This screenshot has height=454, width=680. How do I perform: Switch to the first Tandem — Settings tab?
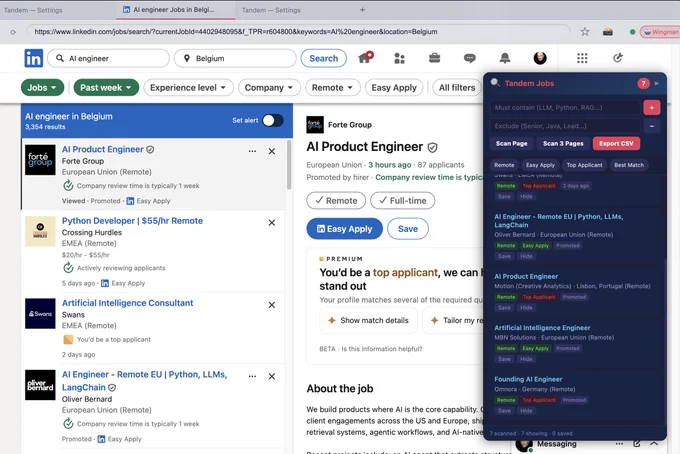coord(33,10)
